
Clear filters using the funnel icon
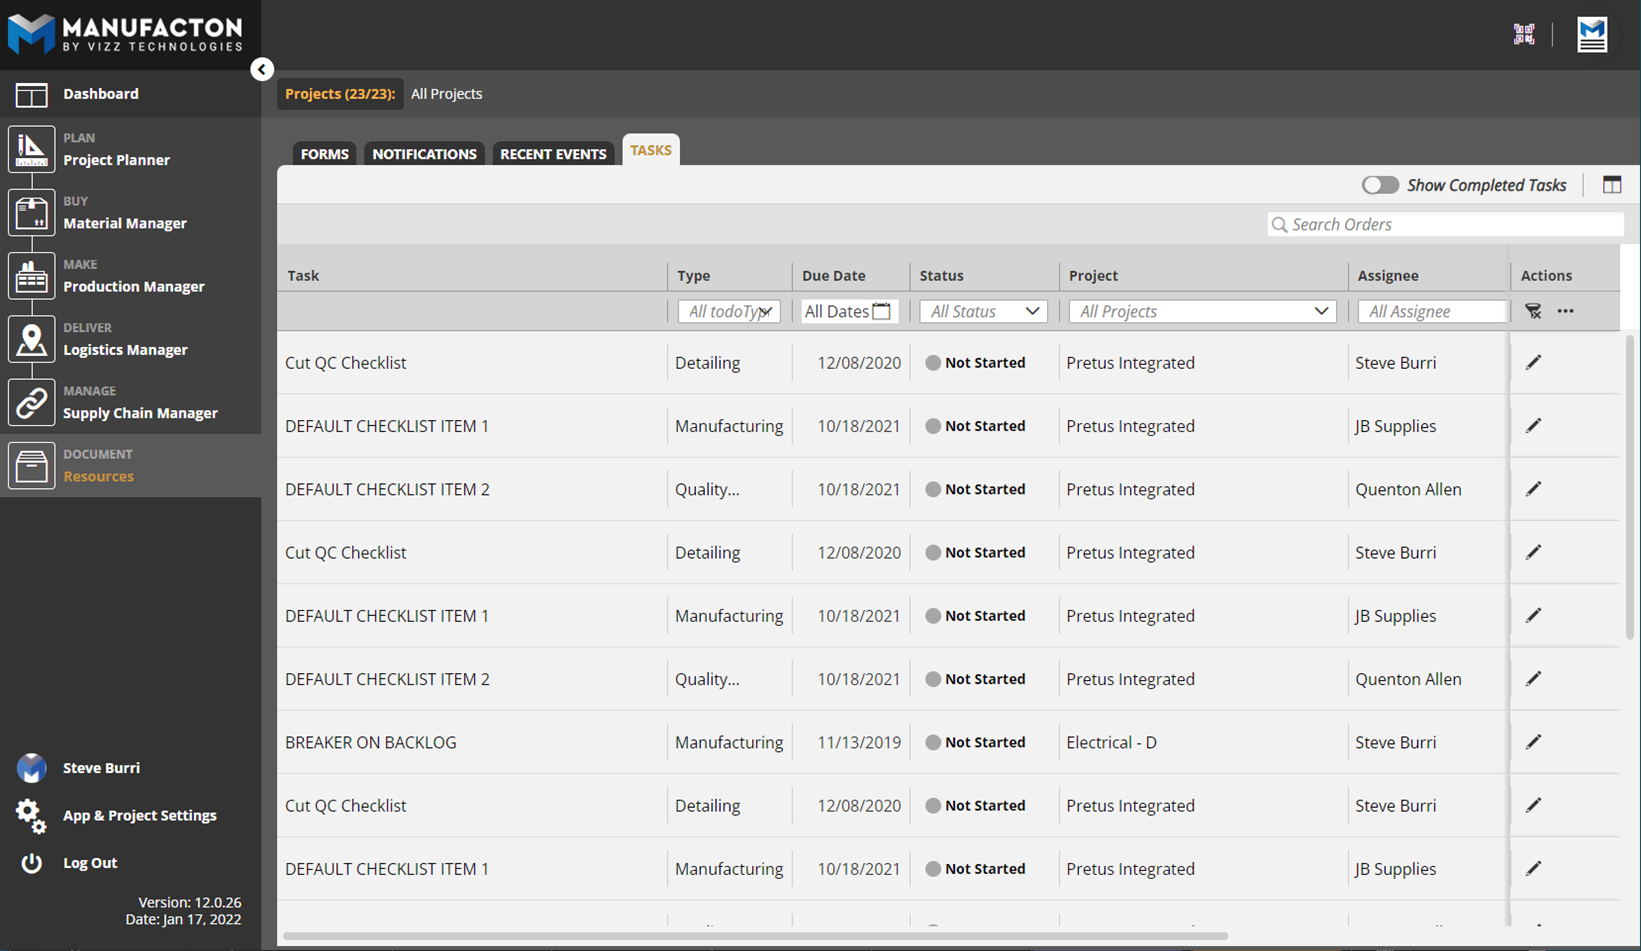click(1533, 311)
